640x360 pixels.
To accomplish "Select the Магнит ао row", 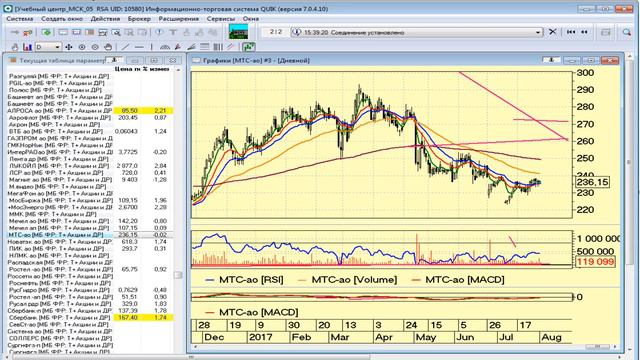I will [90, 180].
